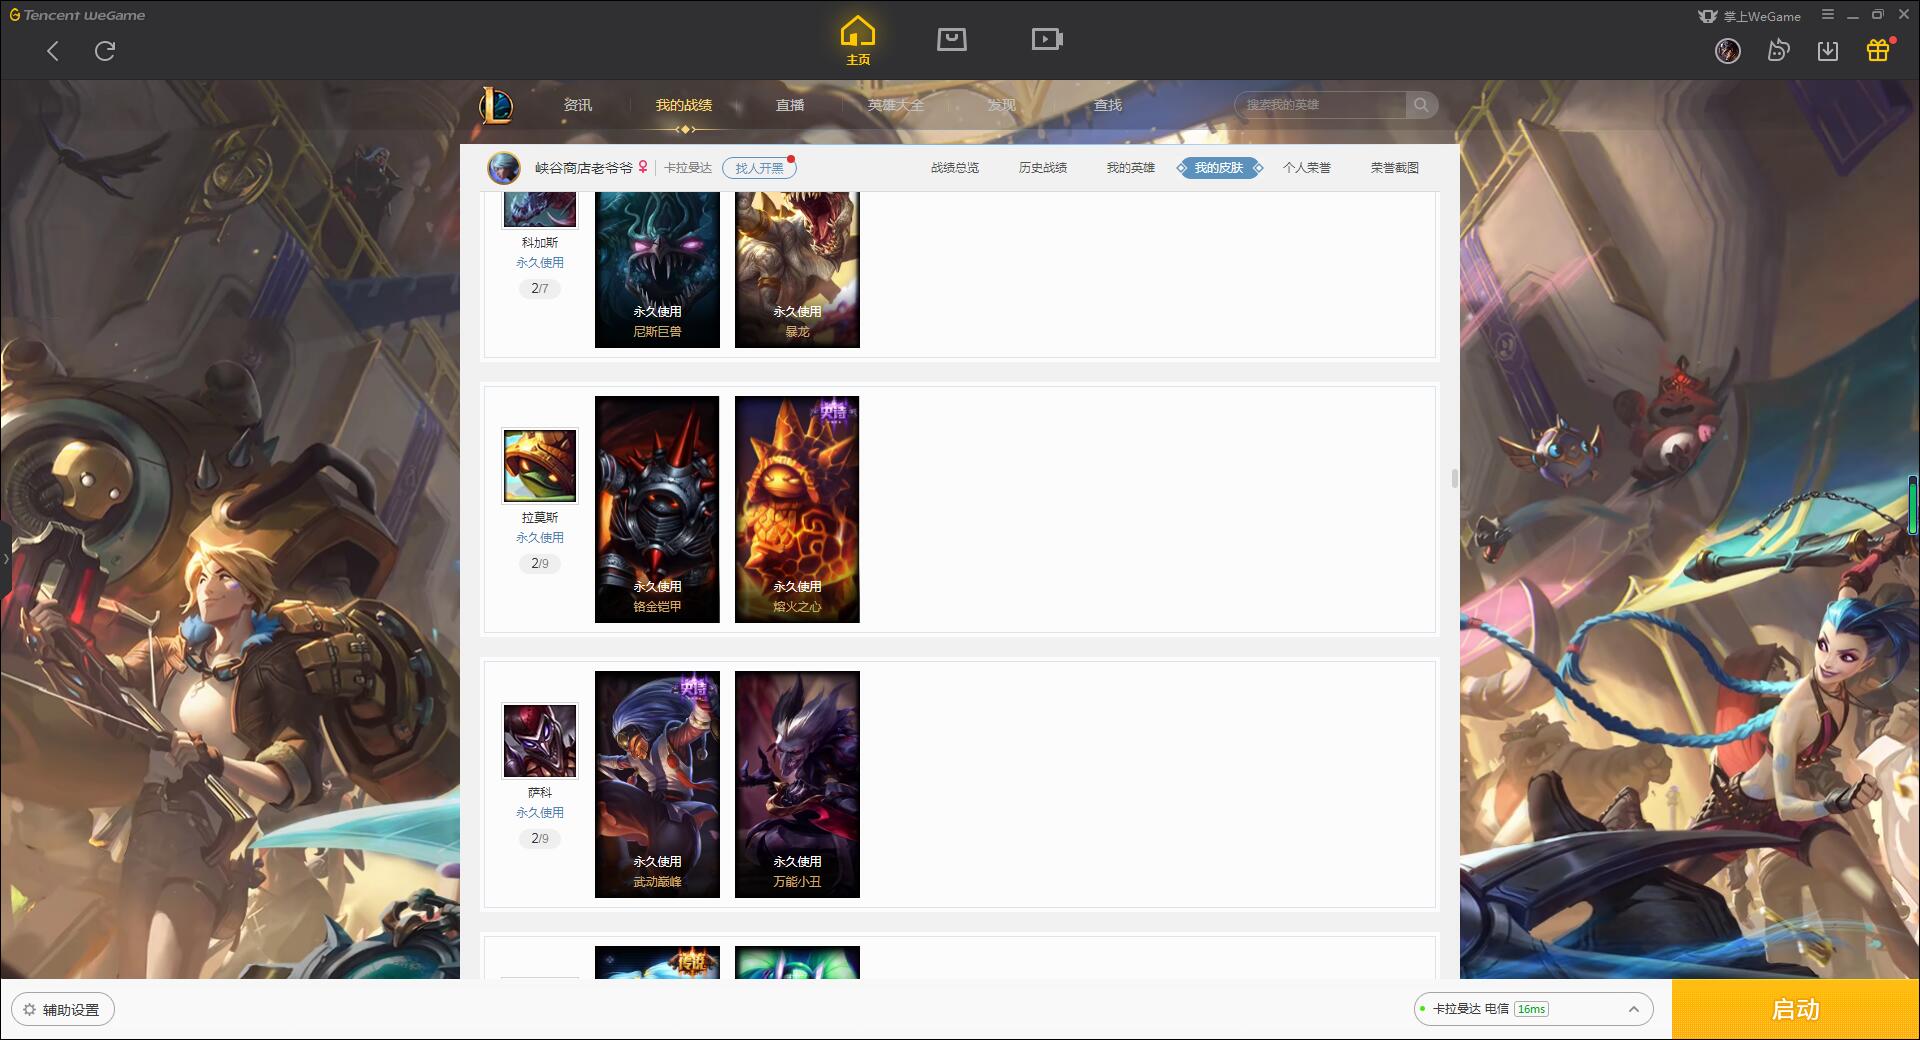Screen dimensions: 1920x1040
Task: Open 我的英雄 heroes tab
Action: (1131, 168)
